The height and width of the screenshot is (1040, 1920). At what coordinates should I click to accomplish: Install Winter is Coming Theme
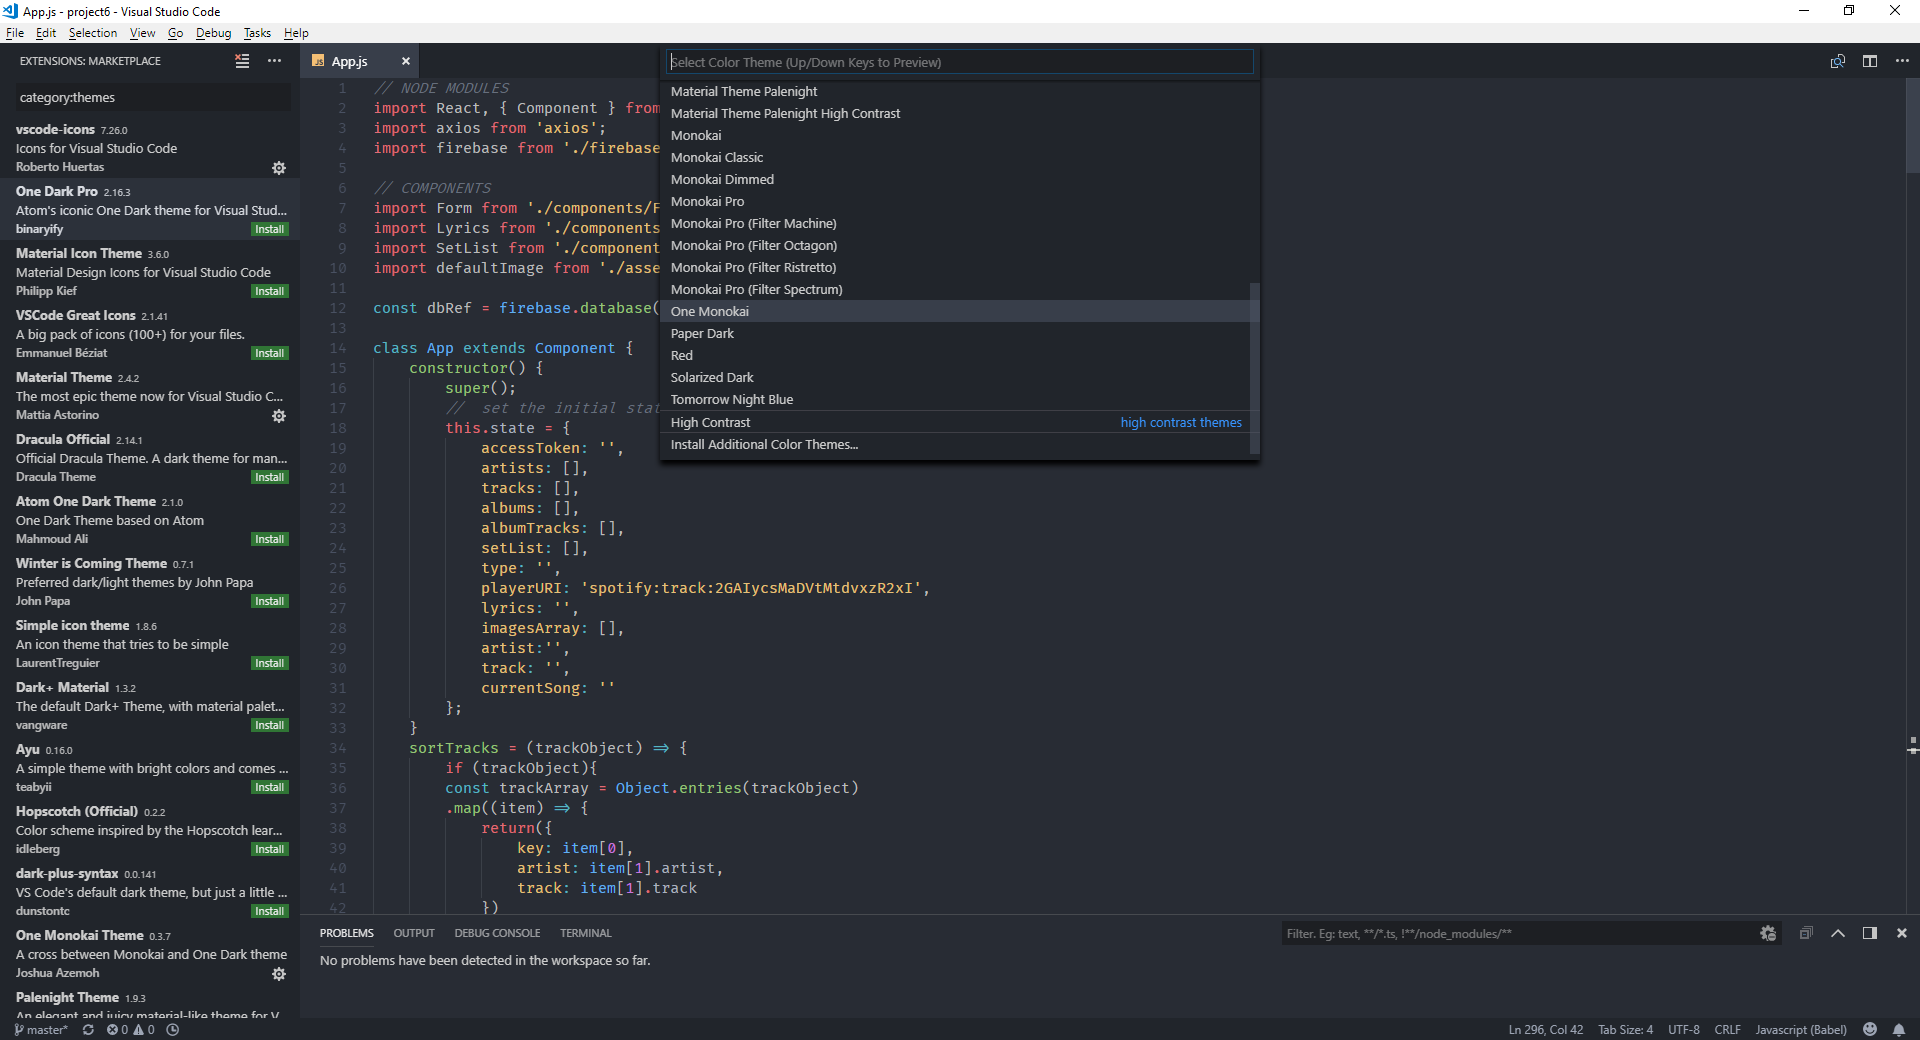tap(269, 602)
